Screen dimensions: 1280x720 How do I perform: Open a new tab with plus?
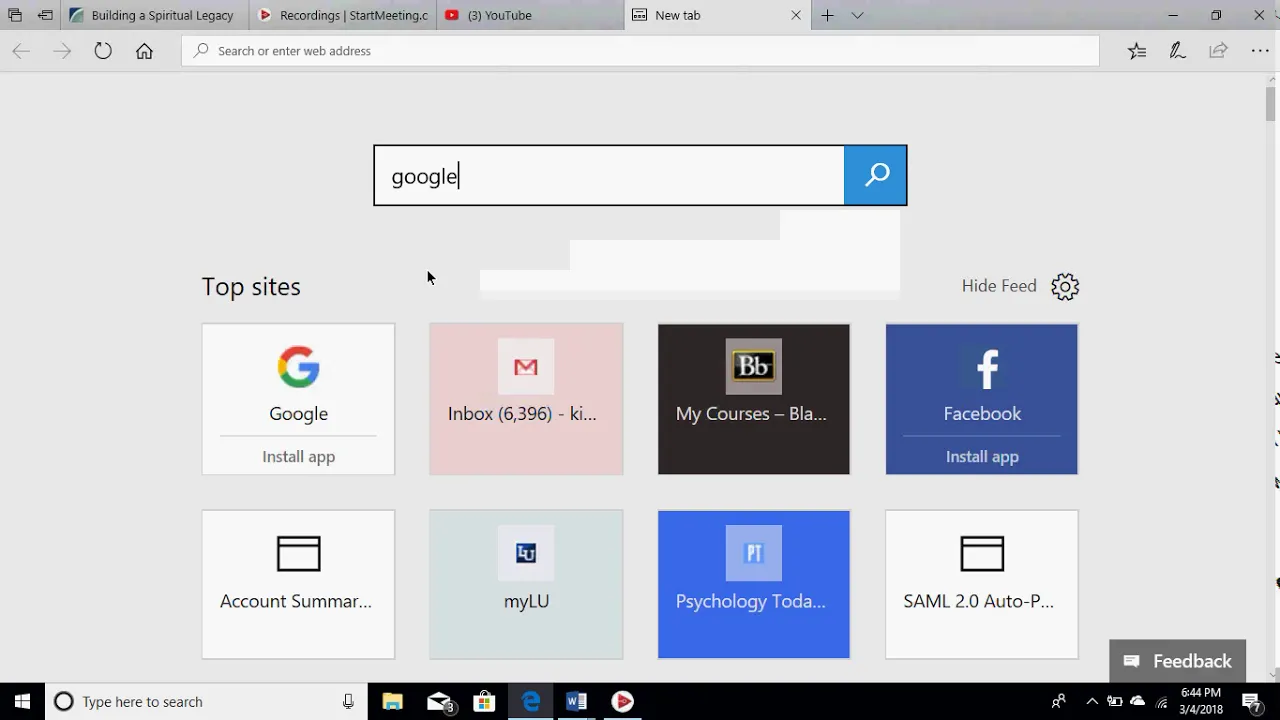tap(827, 15)
